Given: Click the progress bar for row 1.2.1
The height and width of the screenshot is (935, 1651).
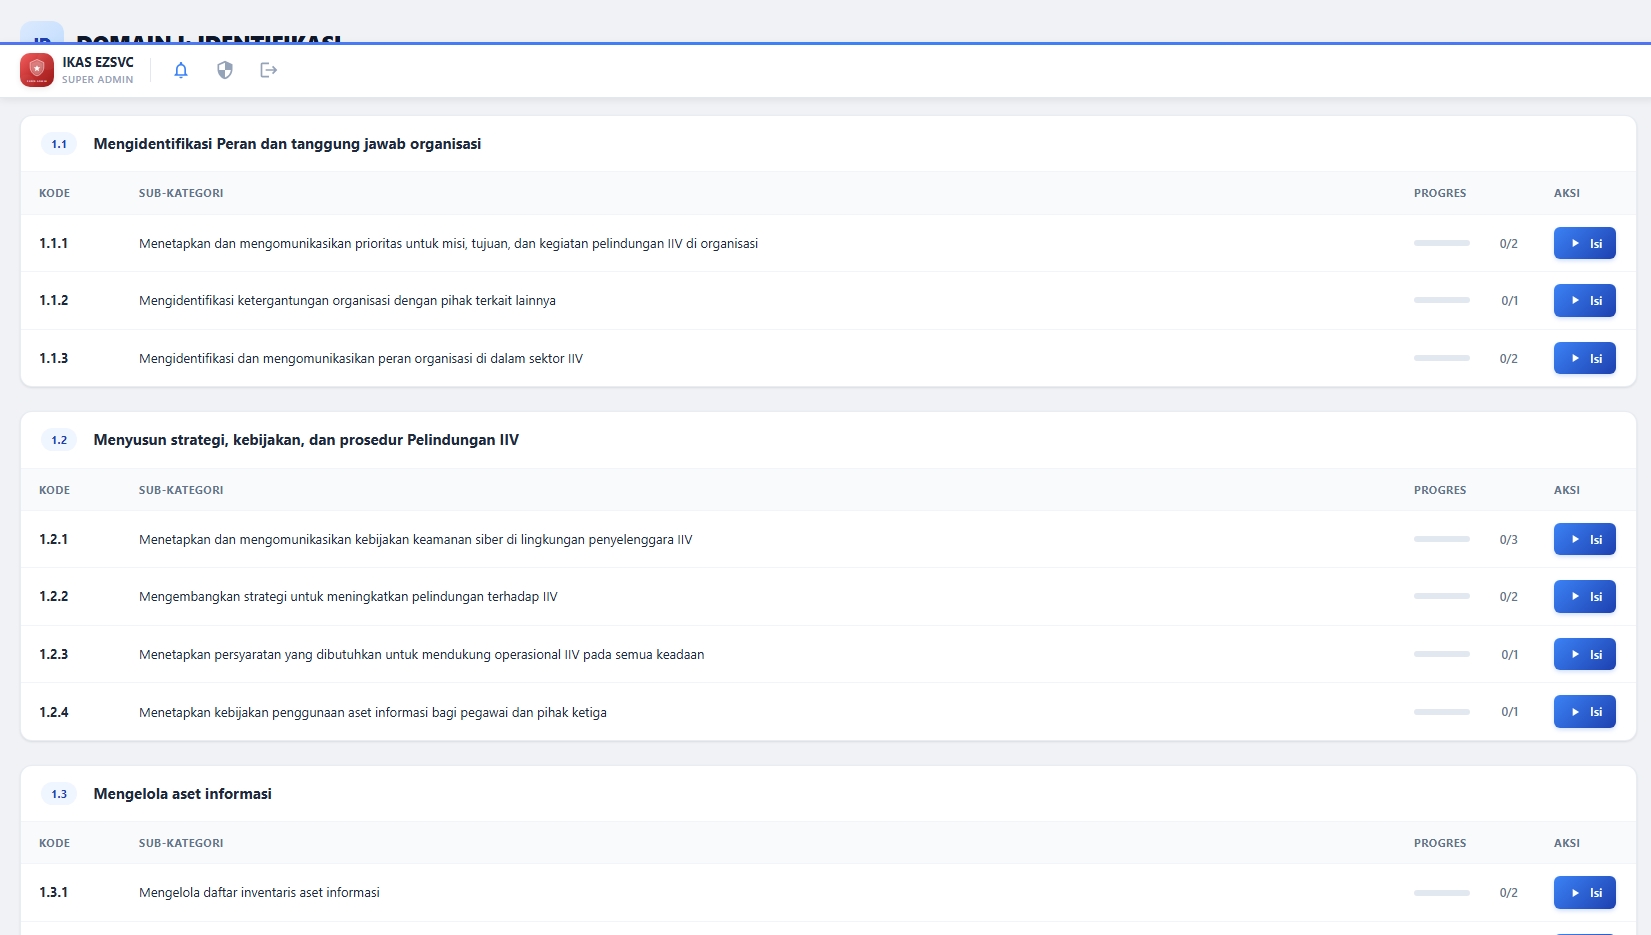Looking at the screenshot, I should coord(1441,538).
